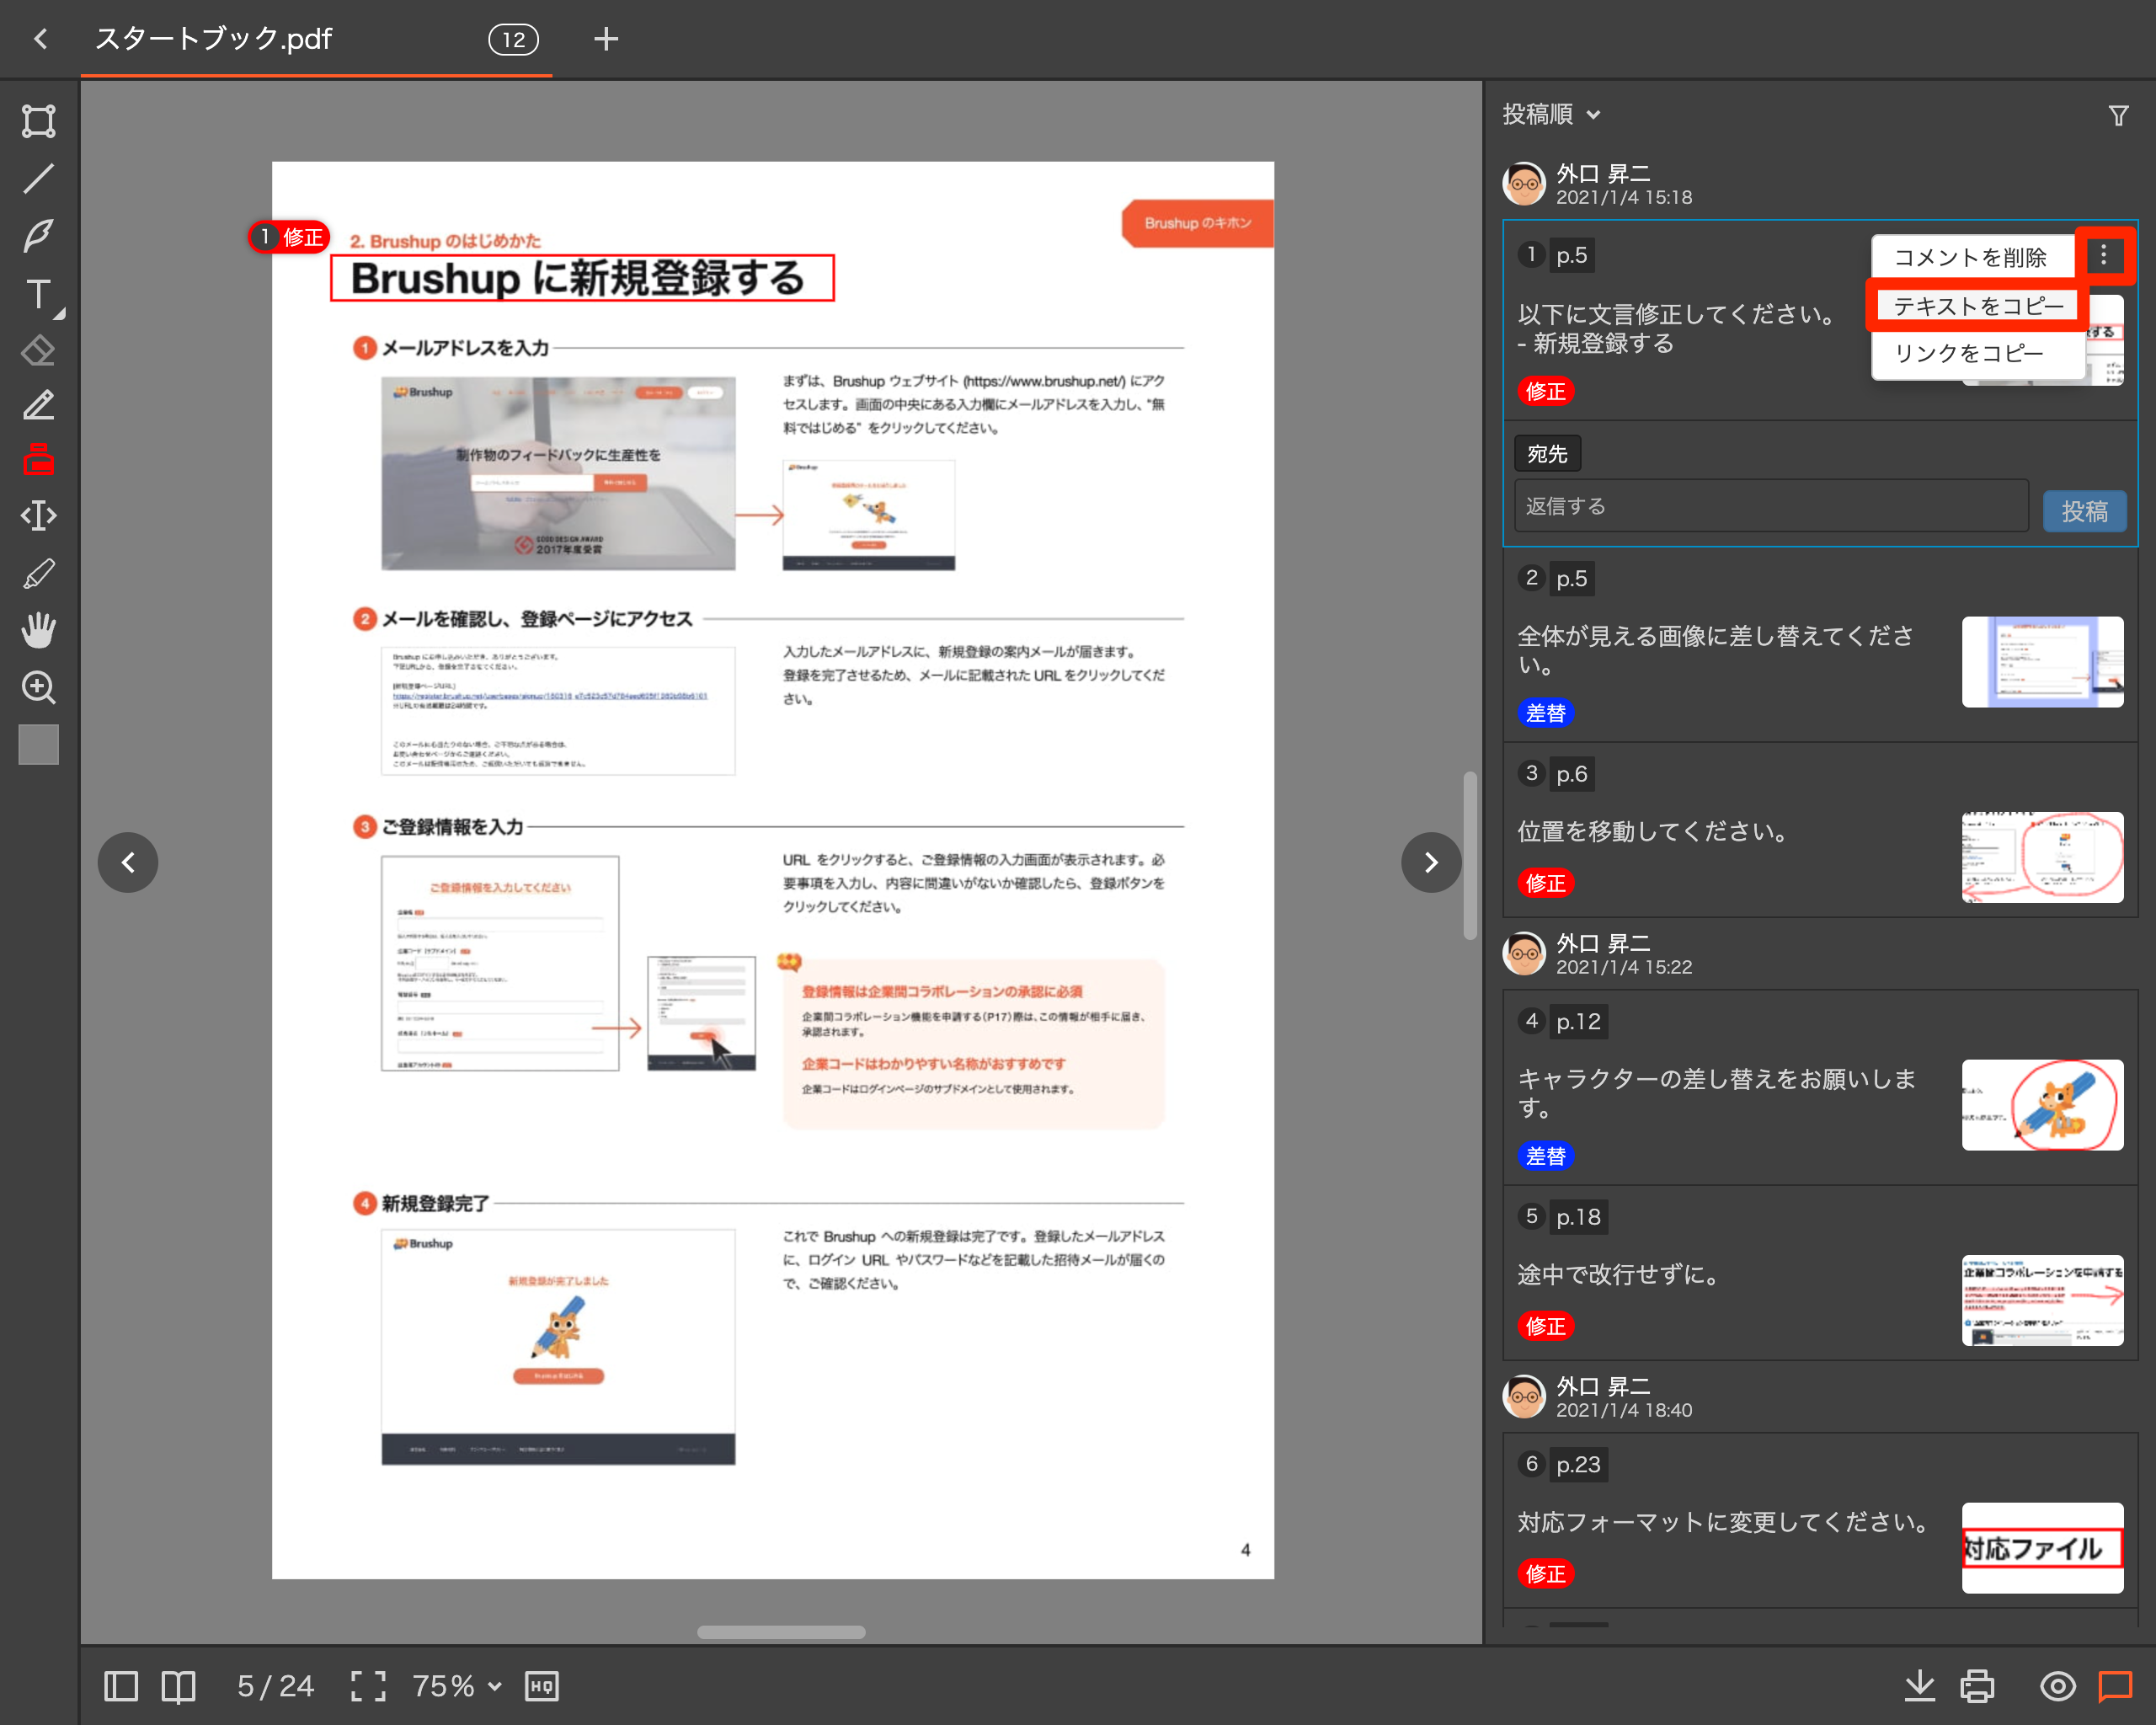This screenshot has height=1725, width=2156.
Task: Select the red stamp tool
Action: coord(39,460)
